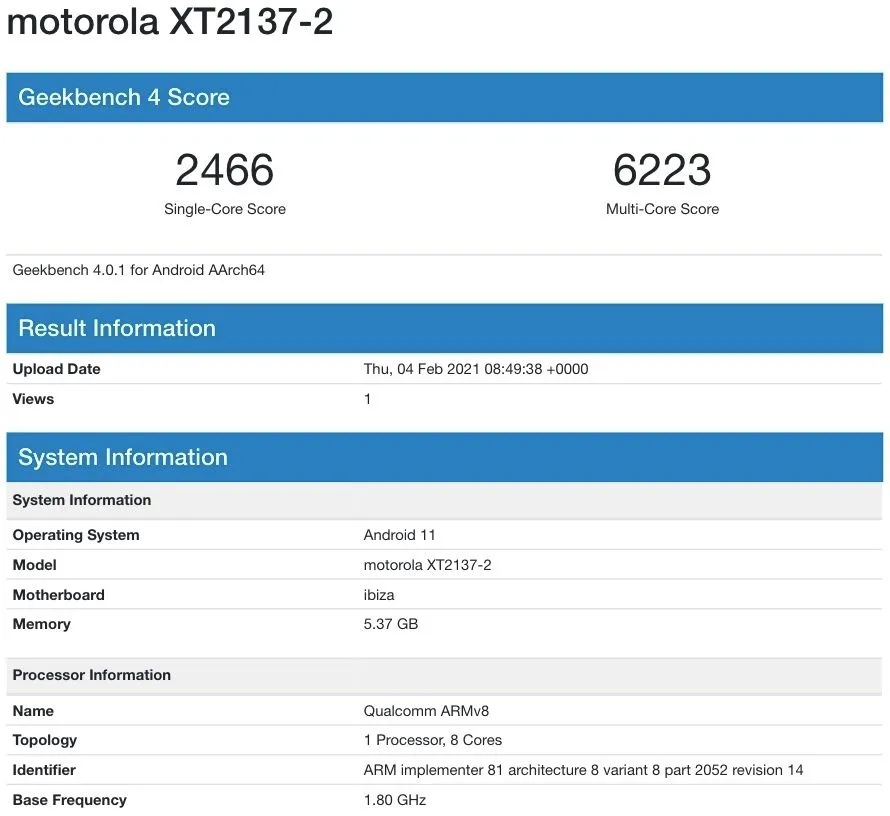
Task: Click the Operating System row label
Action: [75, 534]
